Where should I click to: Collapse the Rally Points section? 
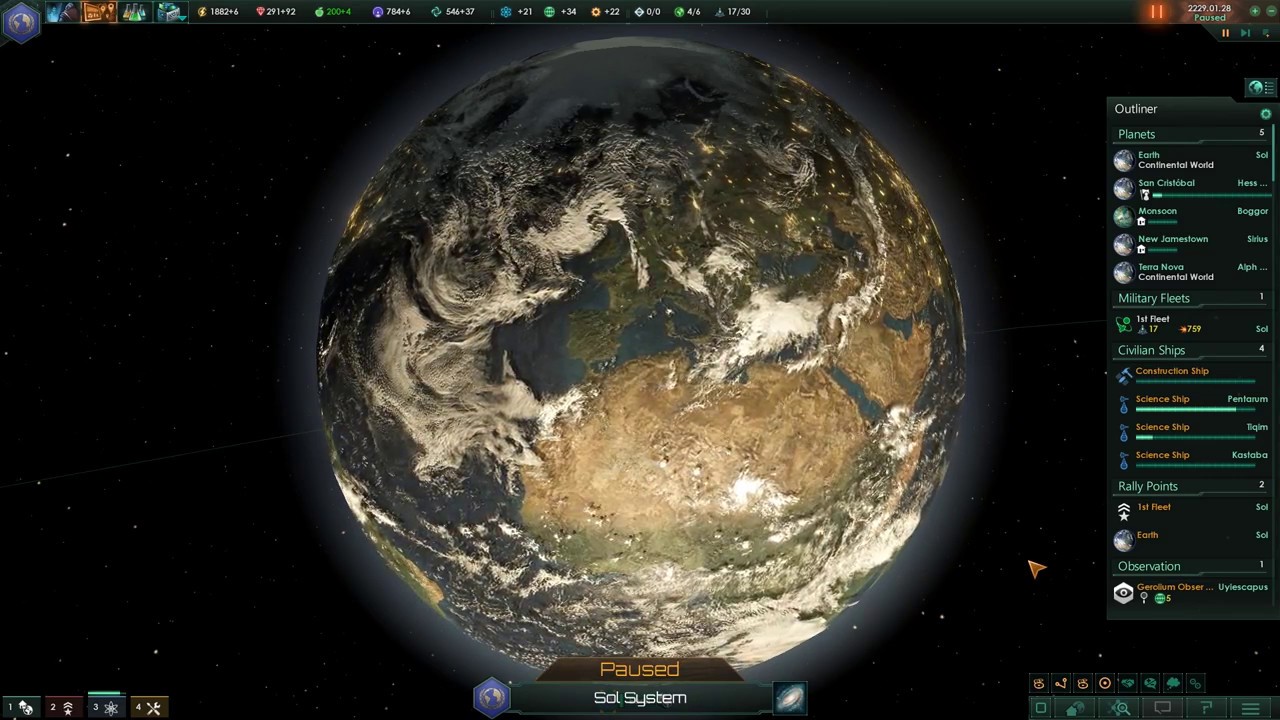(1191, 486)
